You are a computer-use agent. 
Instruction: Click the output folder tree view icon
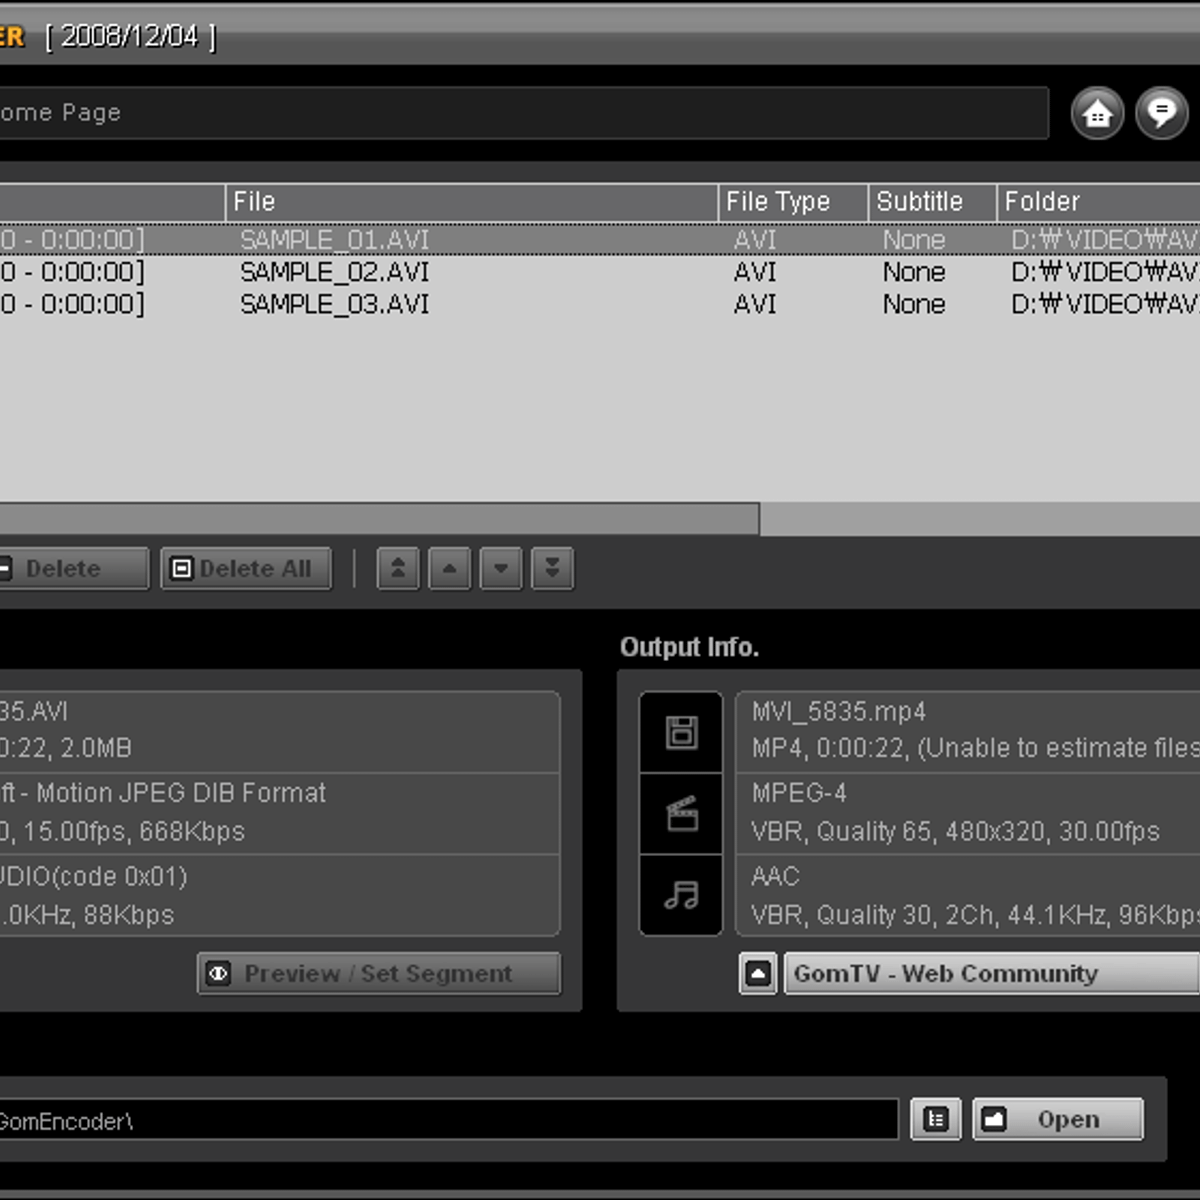tap(936, 1119)
